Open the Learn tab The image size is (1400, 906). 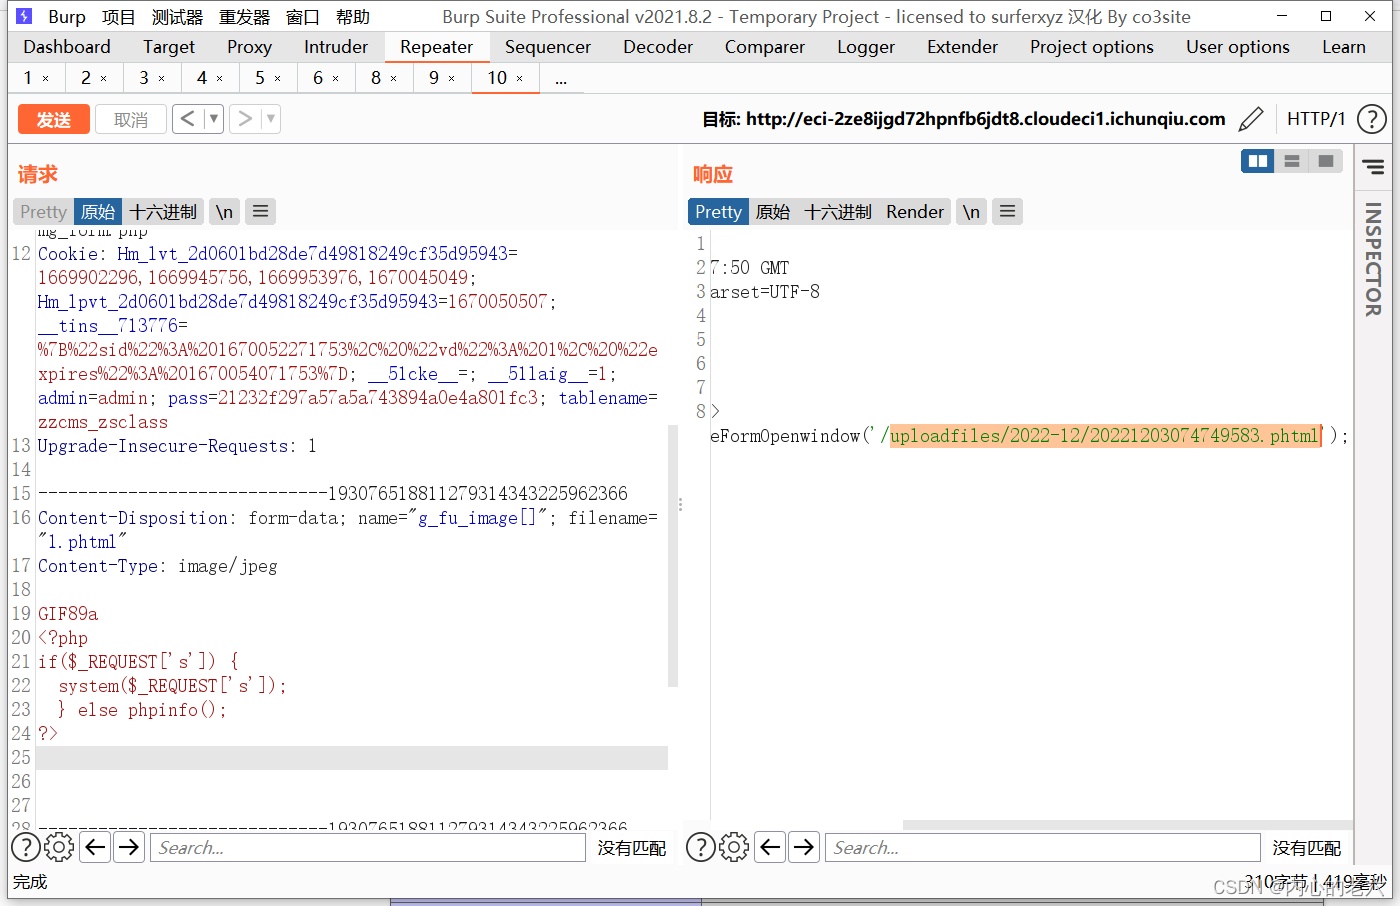1344,47
